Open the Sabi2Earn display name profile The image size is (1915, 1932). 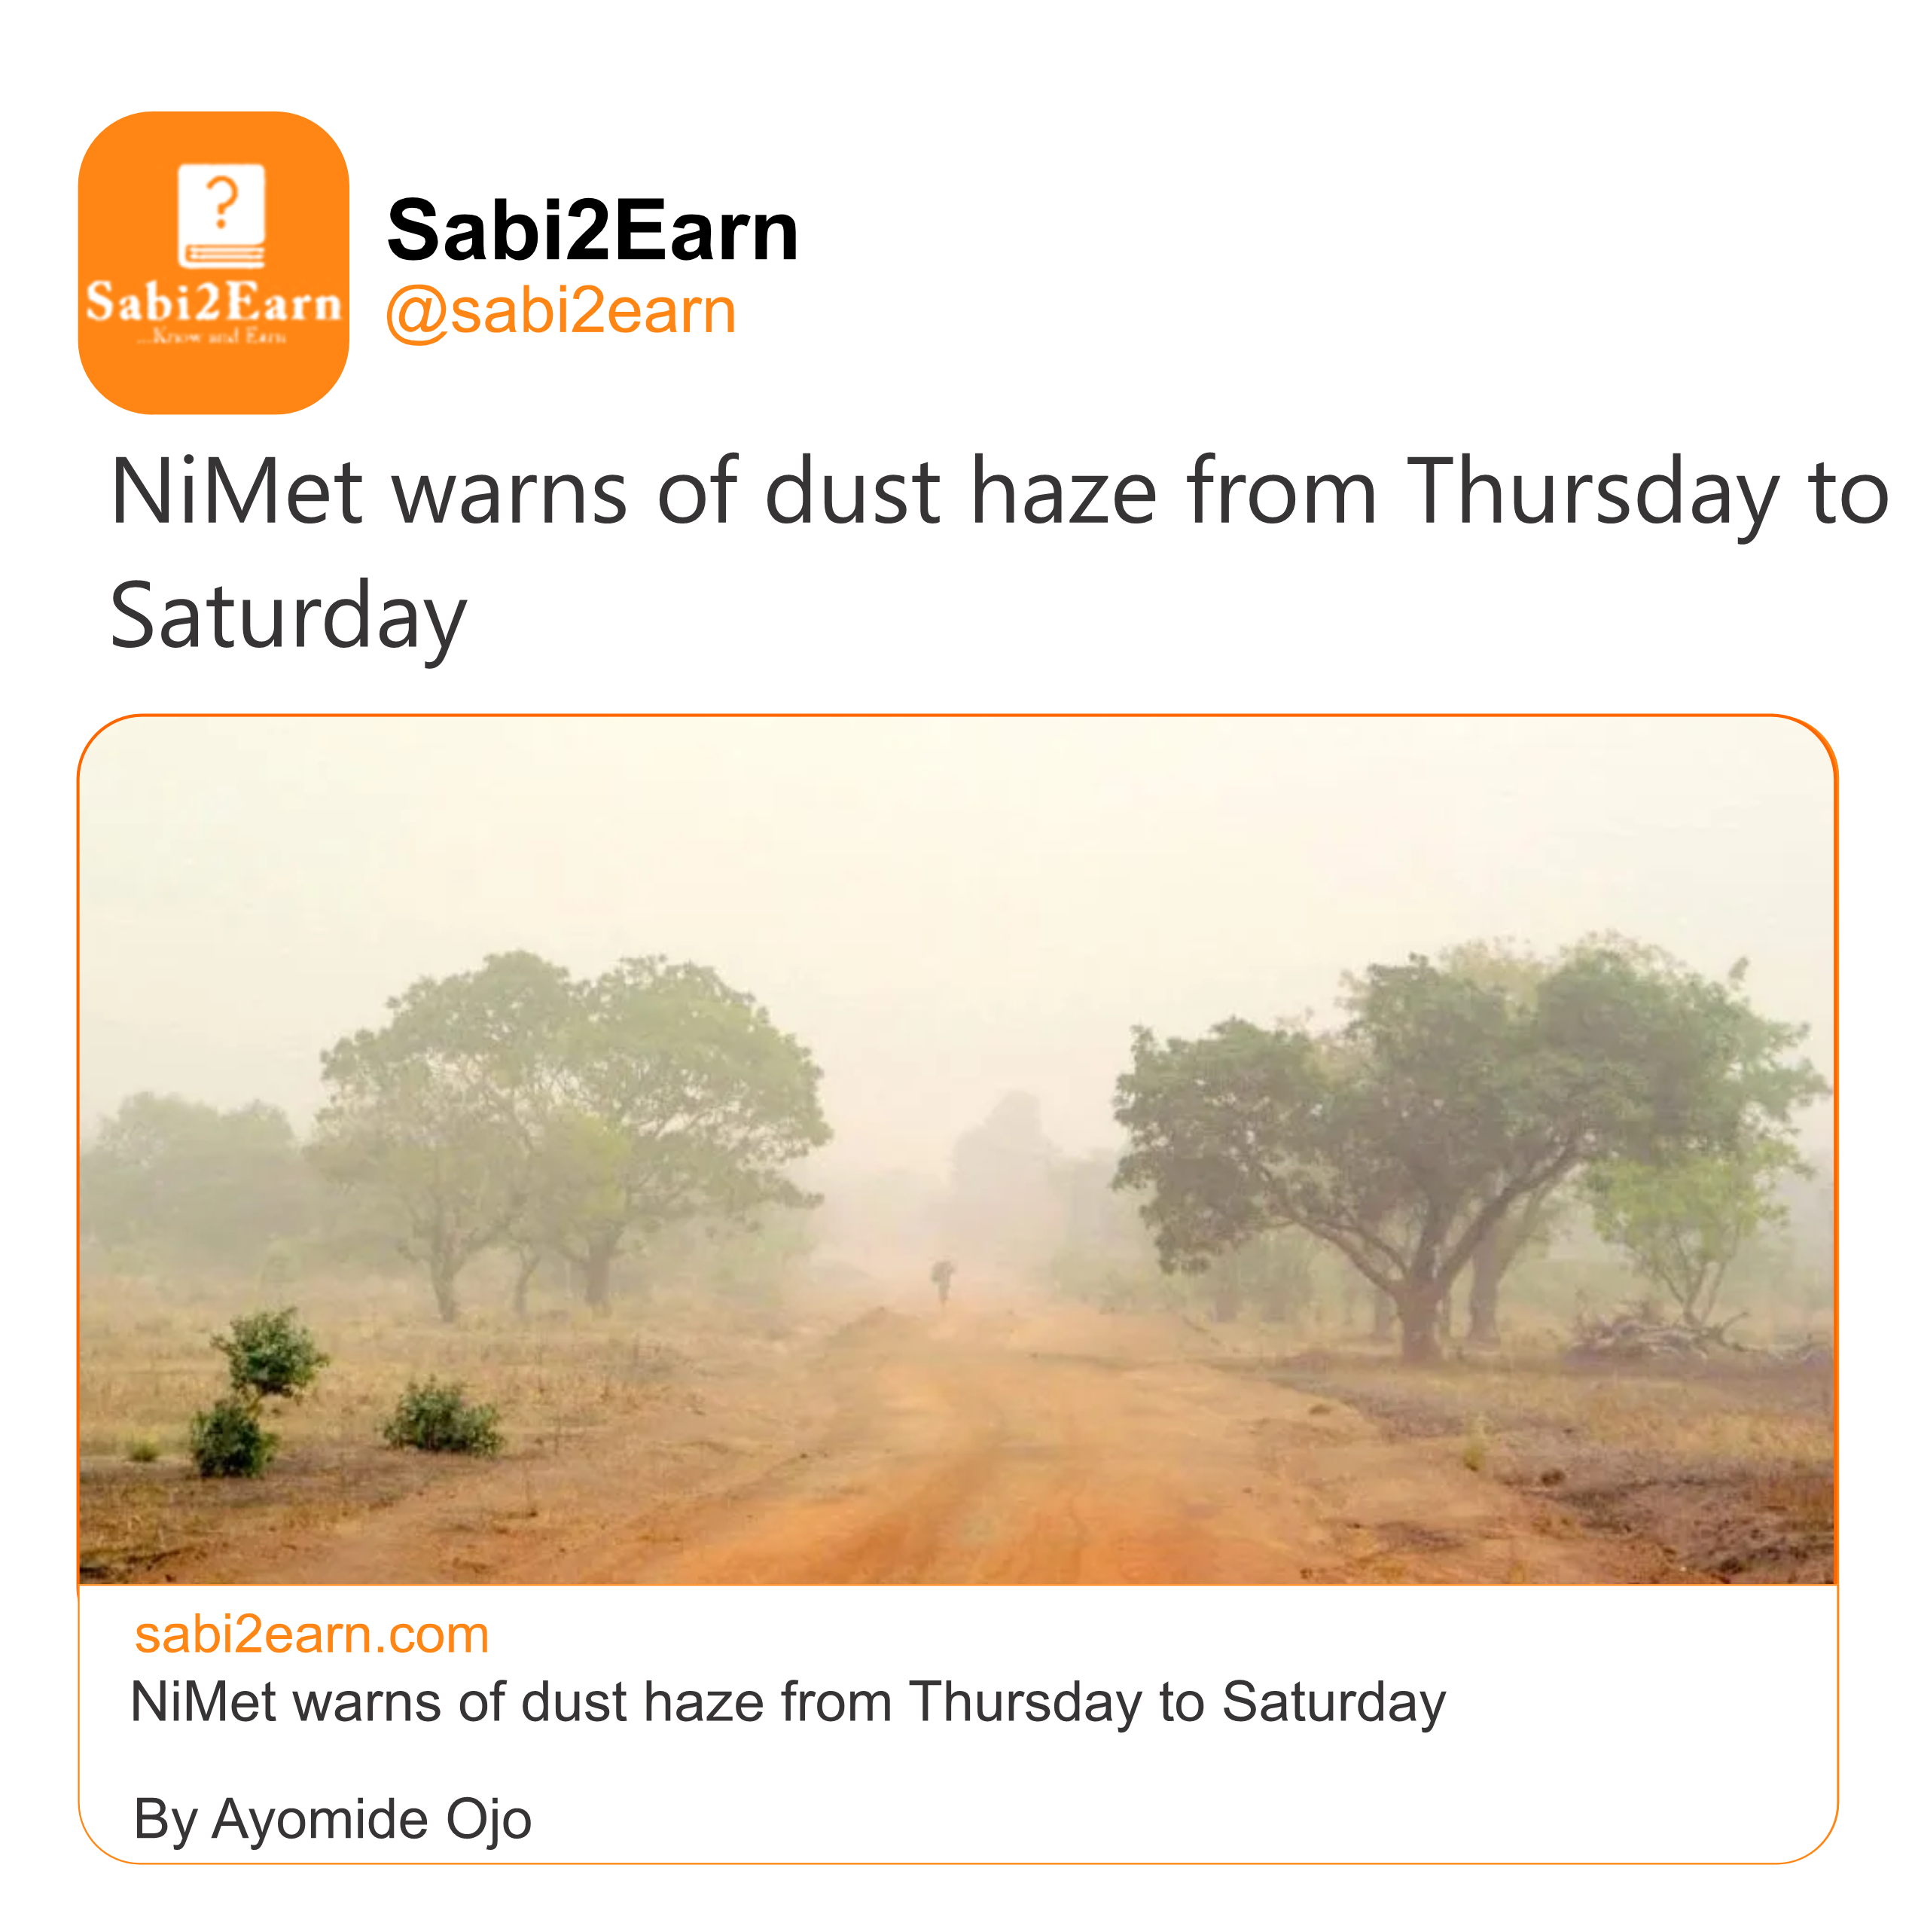(592, 230)
